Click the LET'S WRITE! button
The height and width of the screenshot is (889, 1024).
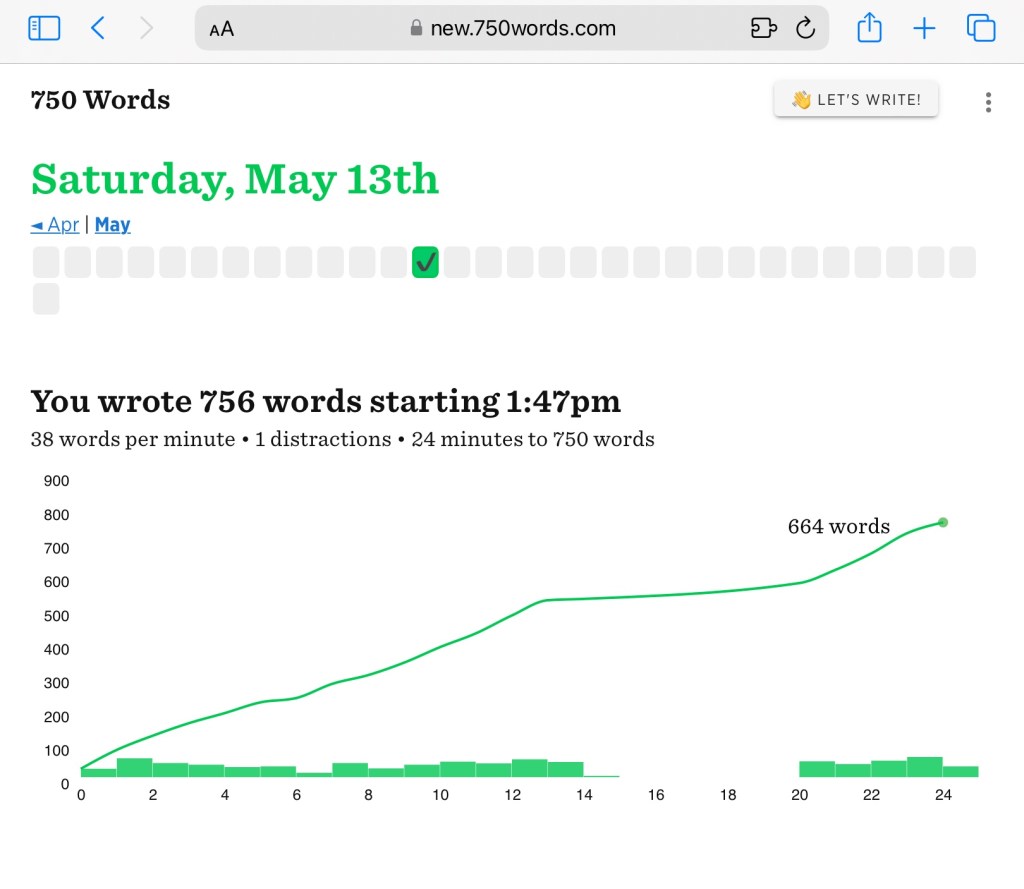coord(856,99)
